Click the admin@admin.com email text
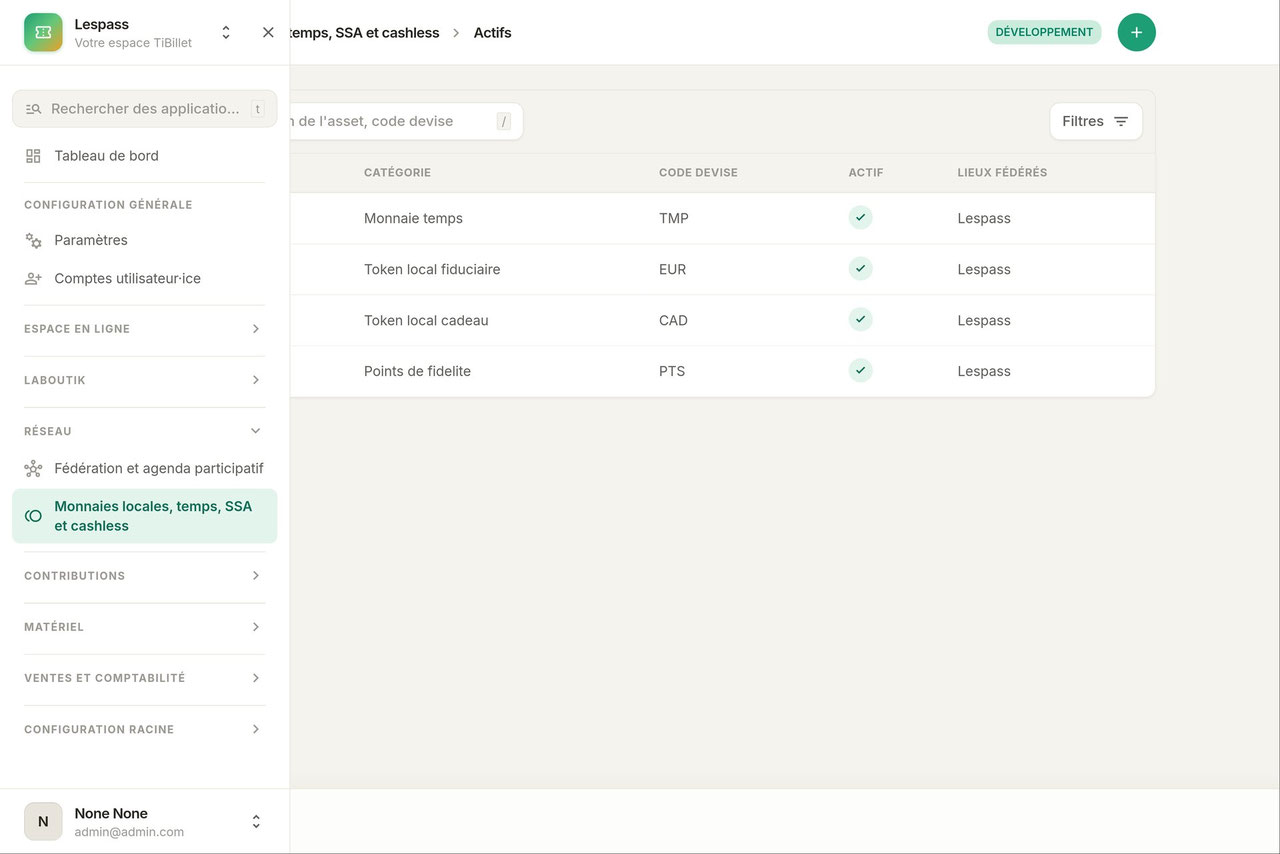1280x854 pixels. pos(129,832)
